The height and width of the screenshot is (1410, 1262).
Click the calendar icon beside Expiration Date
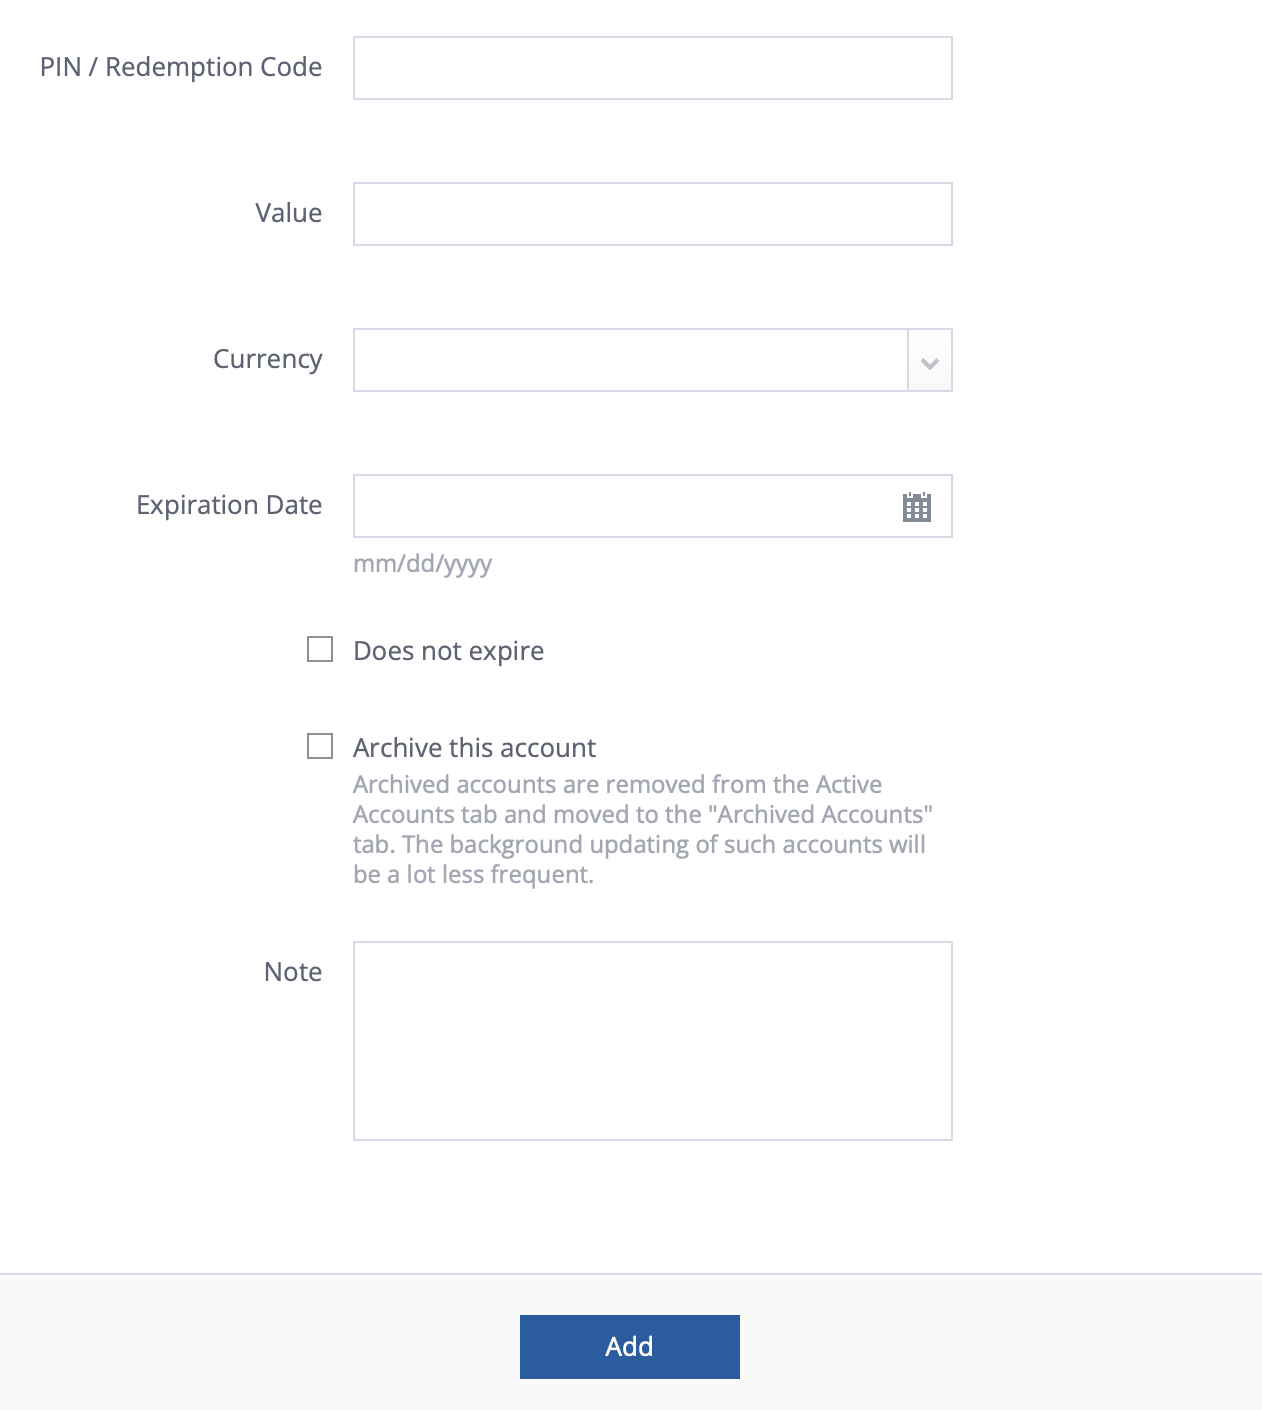917,506
